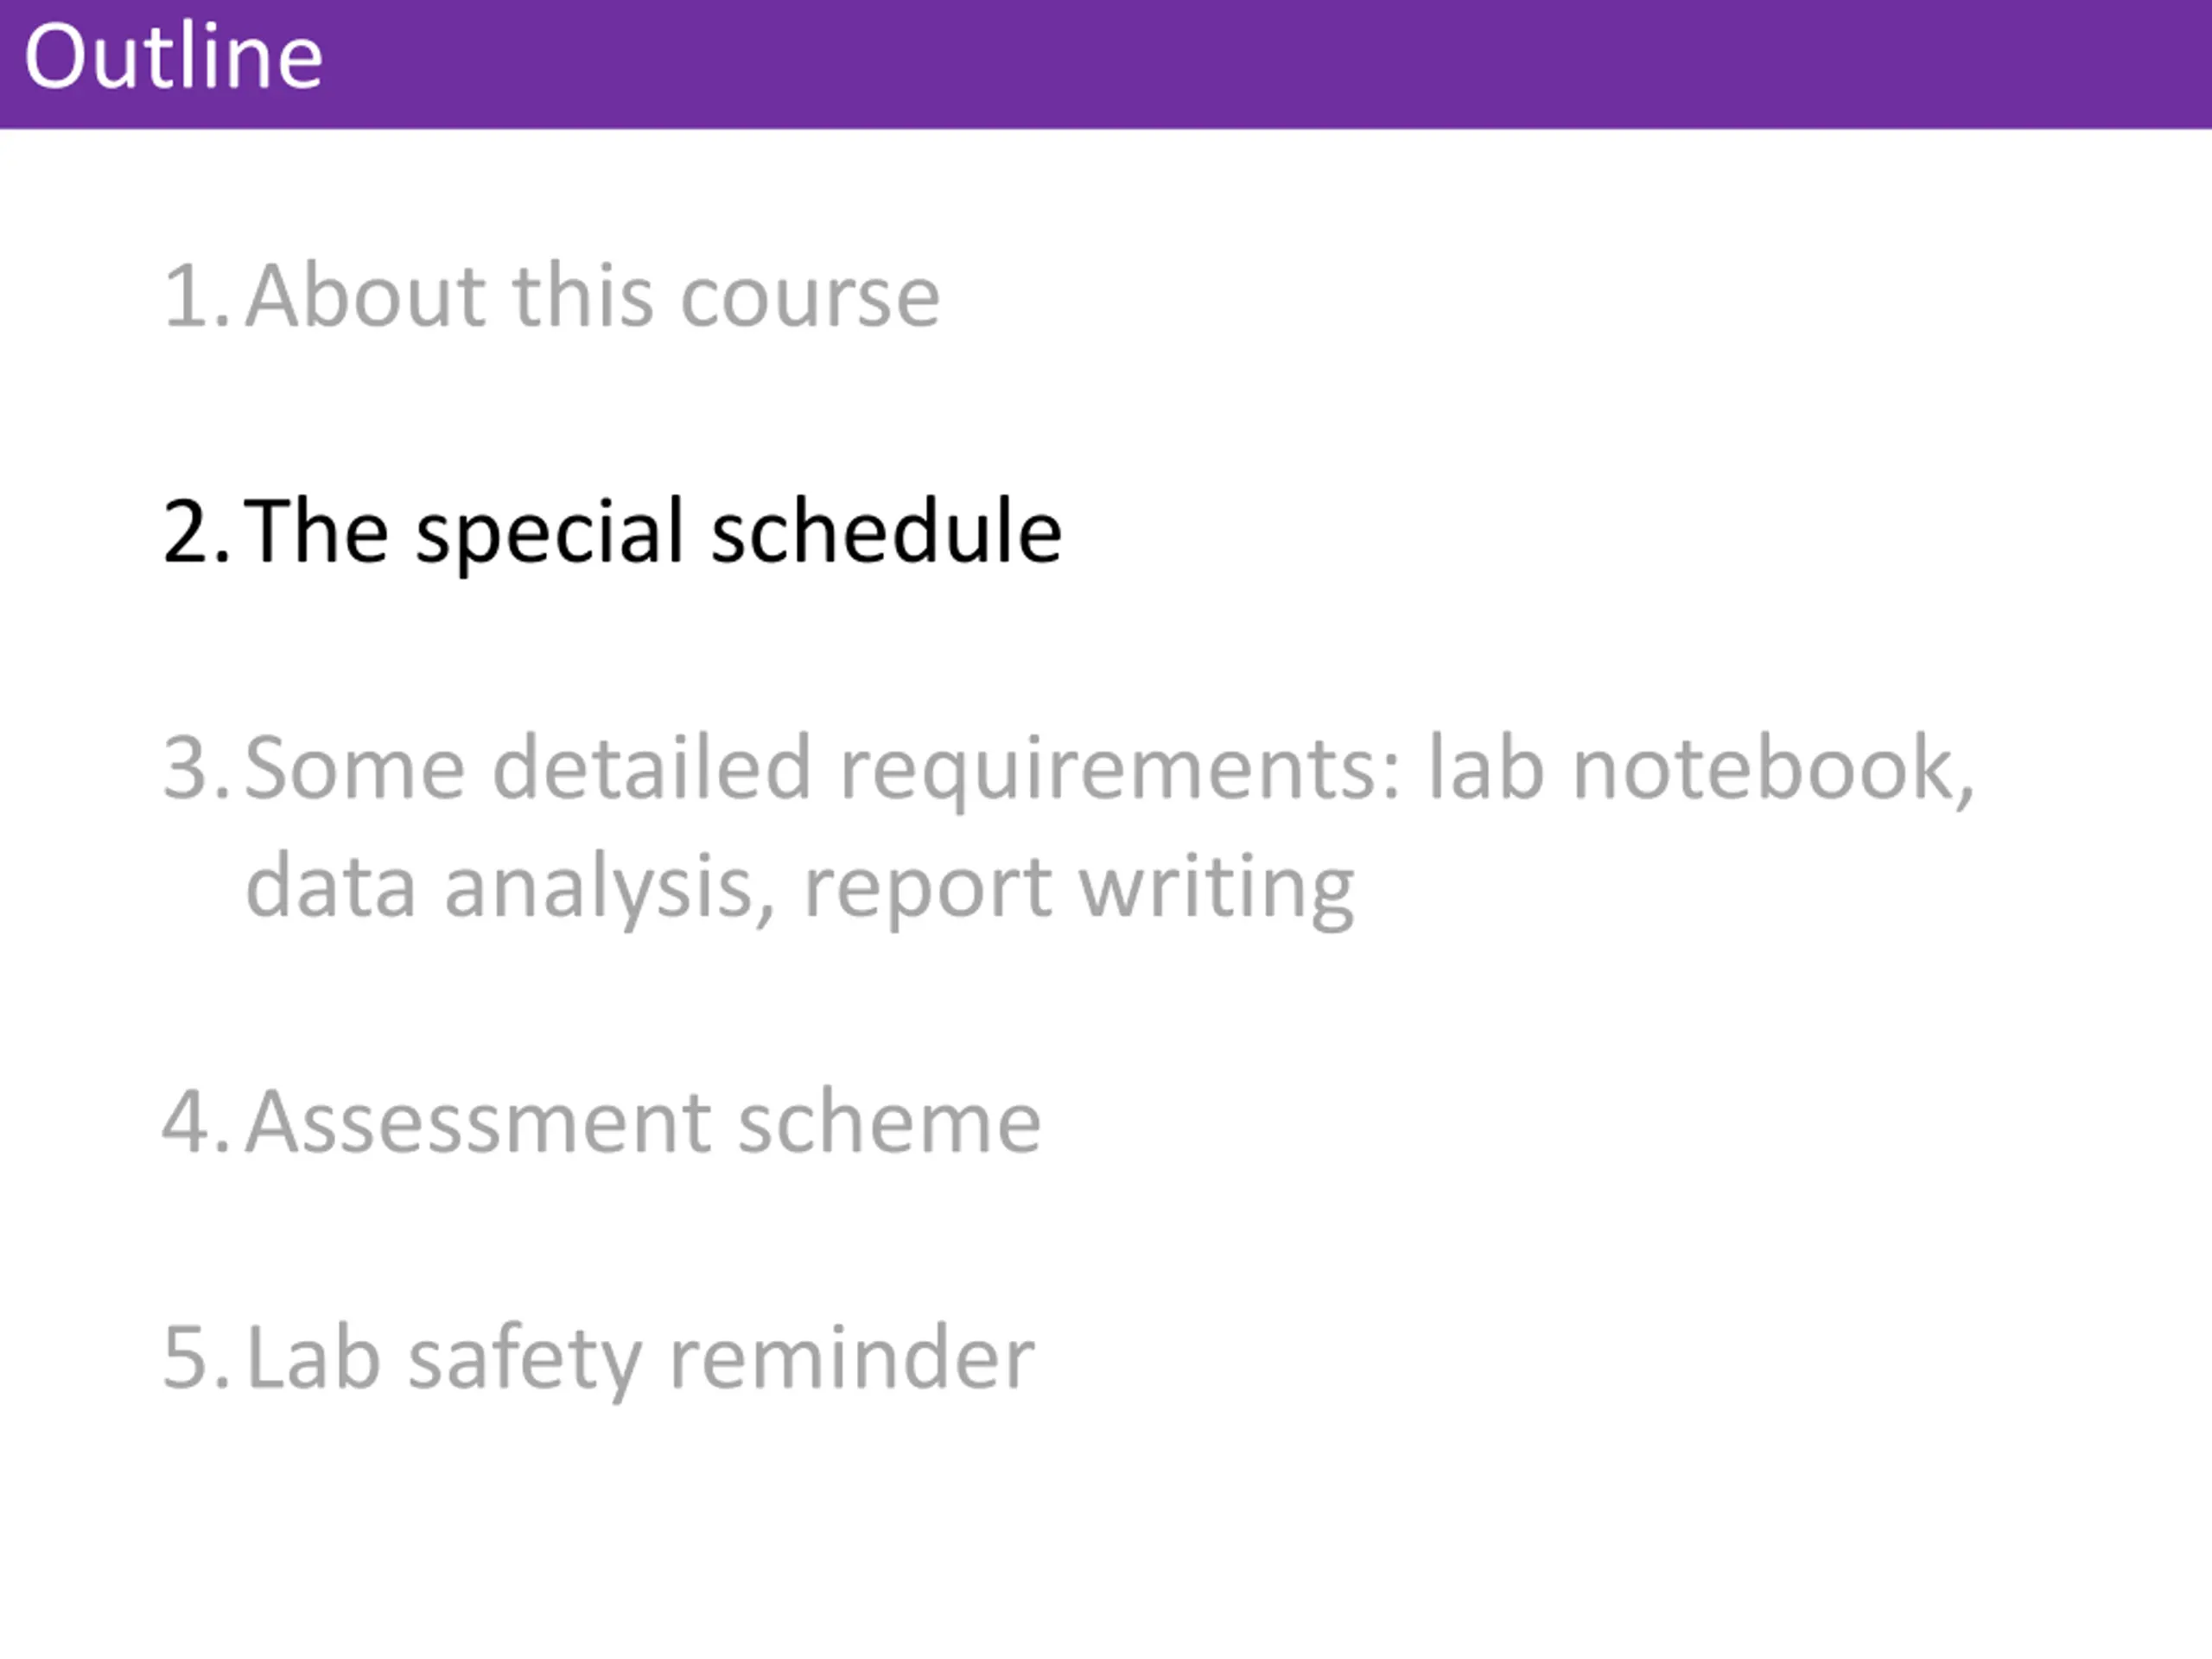Click the words lab notebook
Screen dimensions: 2212x1659
pyautogui.click(x=1701, y=768)
